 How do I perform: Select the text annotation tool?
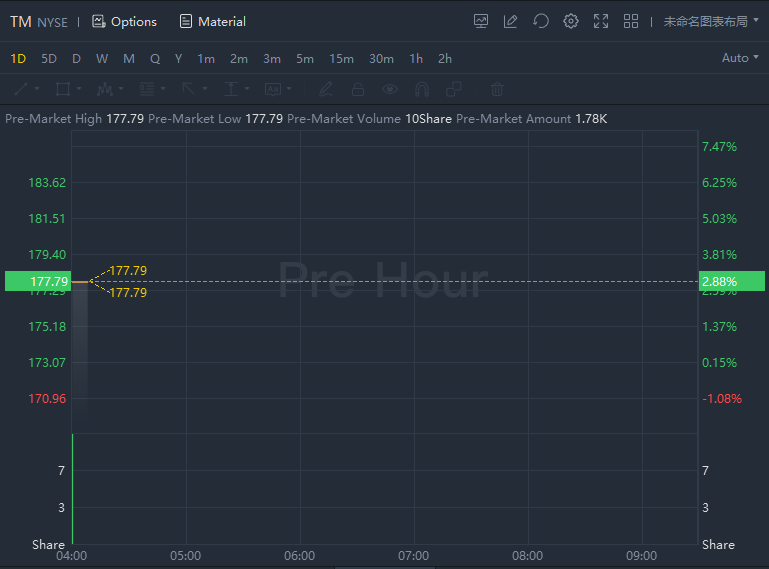(273, 89)
